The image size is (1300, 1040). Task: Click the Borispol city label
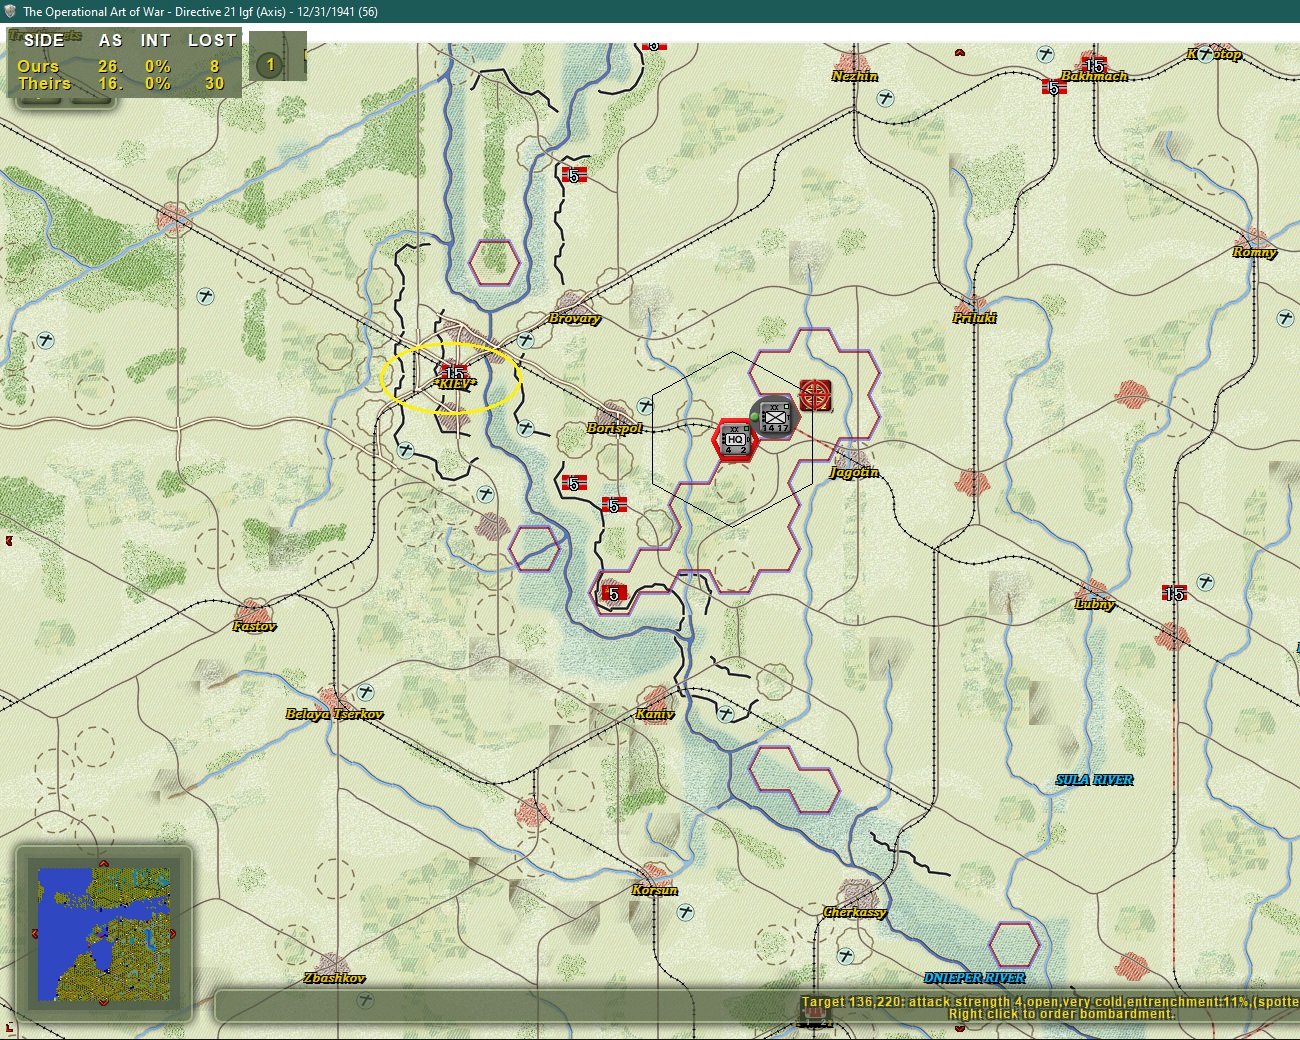click(614, 428)
